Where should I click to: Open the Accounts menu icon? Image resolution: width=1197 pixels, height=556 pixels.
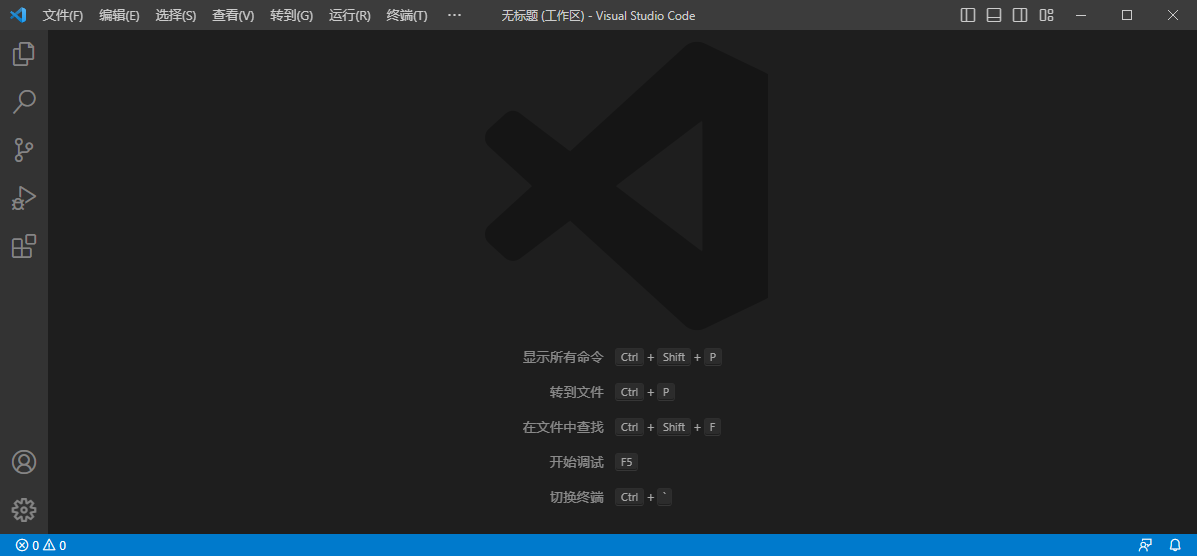click(24, 462)
